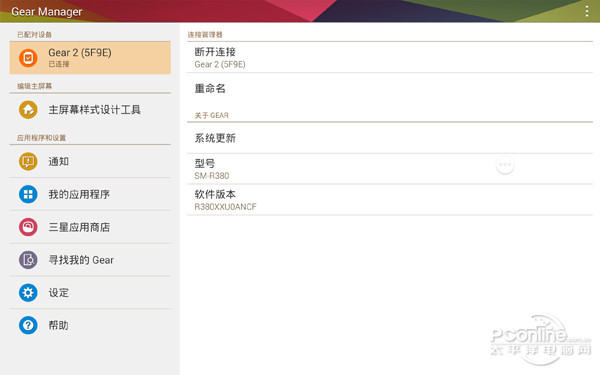Tap 重命名 to rename the device
The height and width of the screenshot is (375, 600).
(x=390, y=89)
